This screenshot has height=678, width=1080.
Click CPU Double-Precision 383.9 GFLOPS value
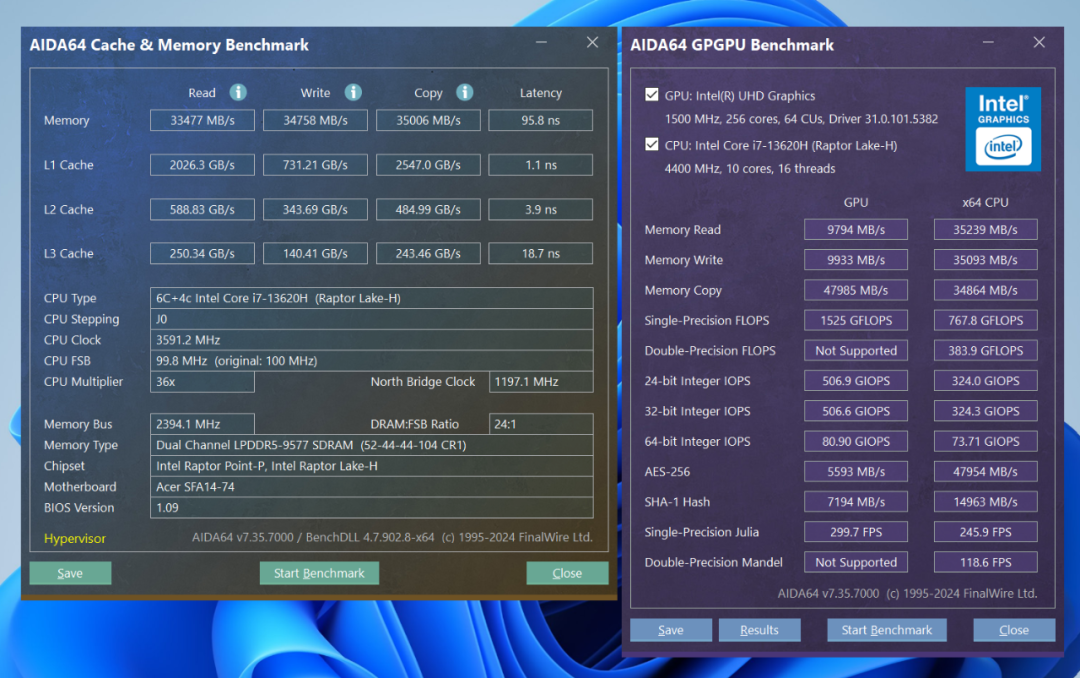(x=986, y=351)
